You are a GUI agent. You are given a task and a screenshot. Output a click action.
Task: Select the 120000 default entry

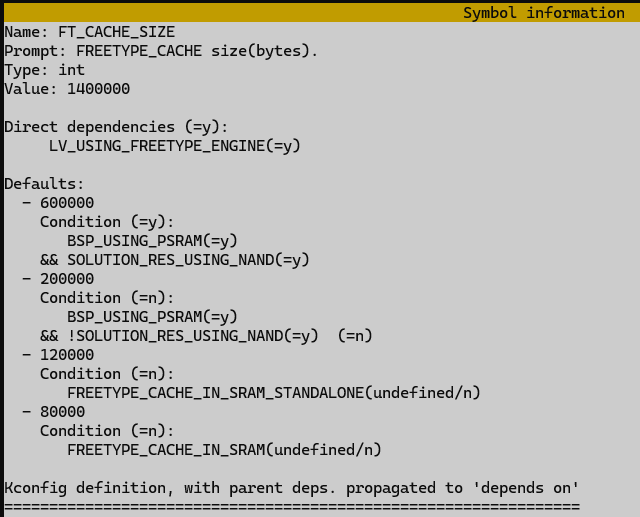coord(66,355)
